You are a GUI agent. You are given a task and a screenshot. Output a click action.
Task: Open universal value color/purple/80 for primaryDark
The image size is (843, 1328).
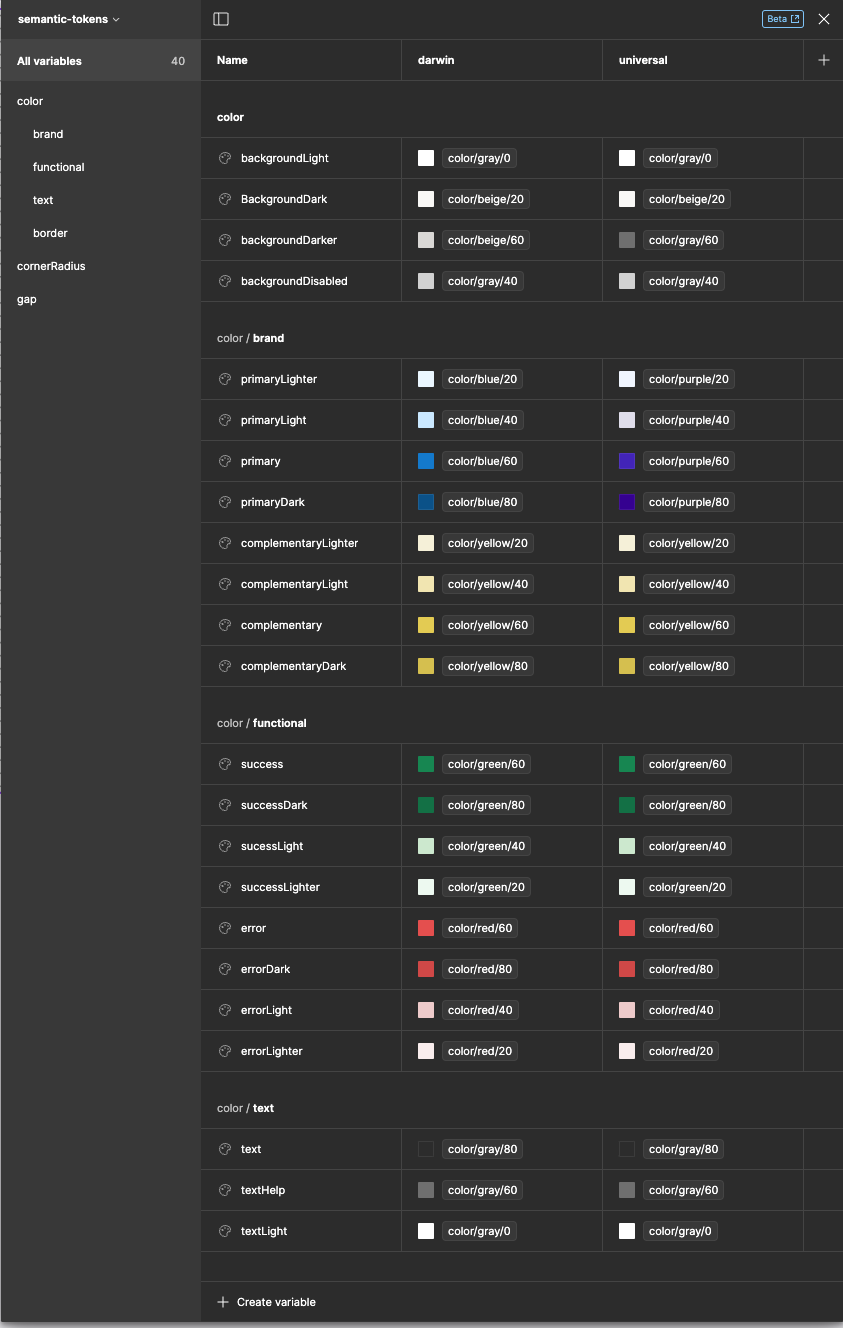tap(688, 502)
